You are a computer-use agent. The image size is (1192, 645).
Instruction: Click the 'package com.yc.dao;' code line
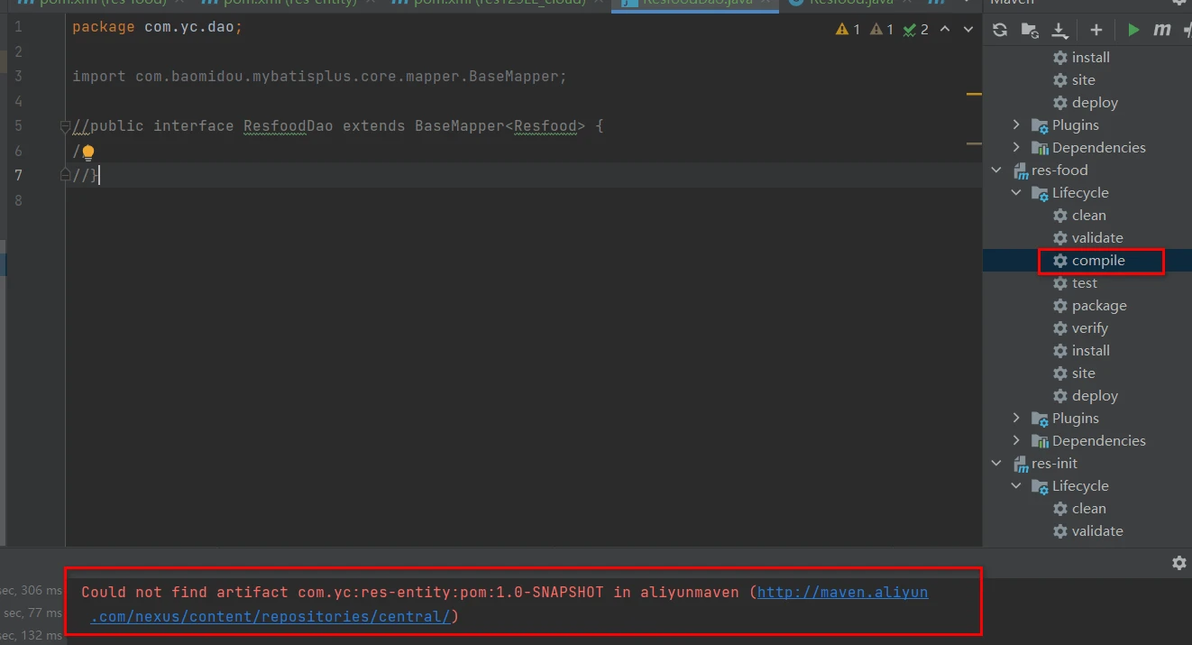(x=157, y=27)
